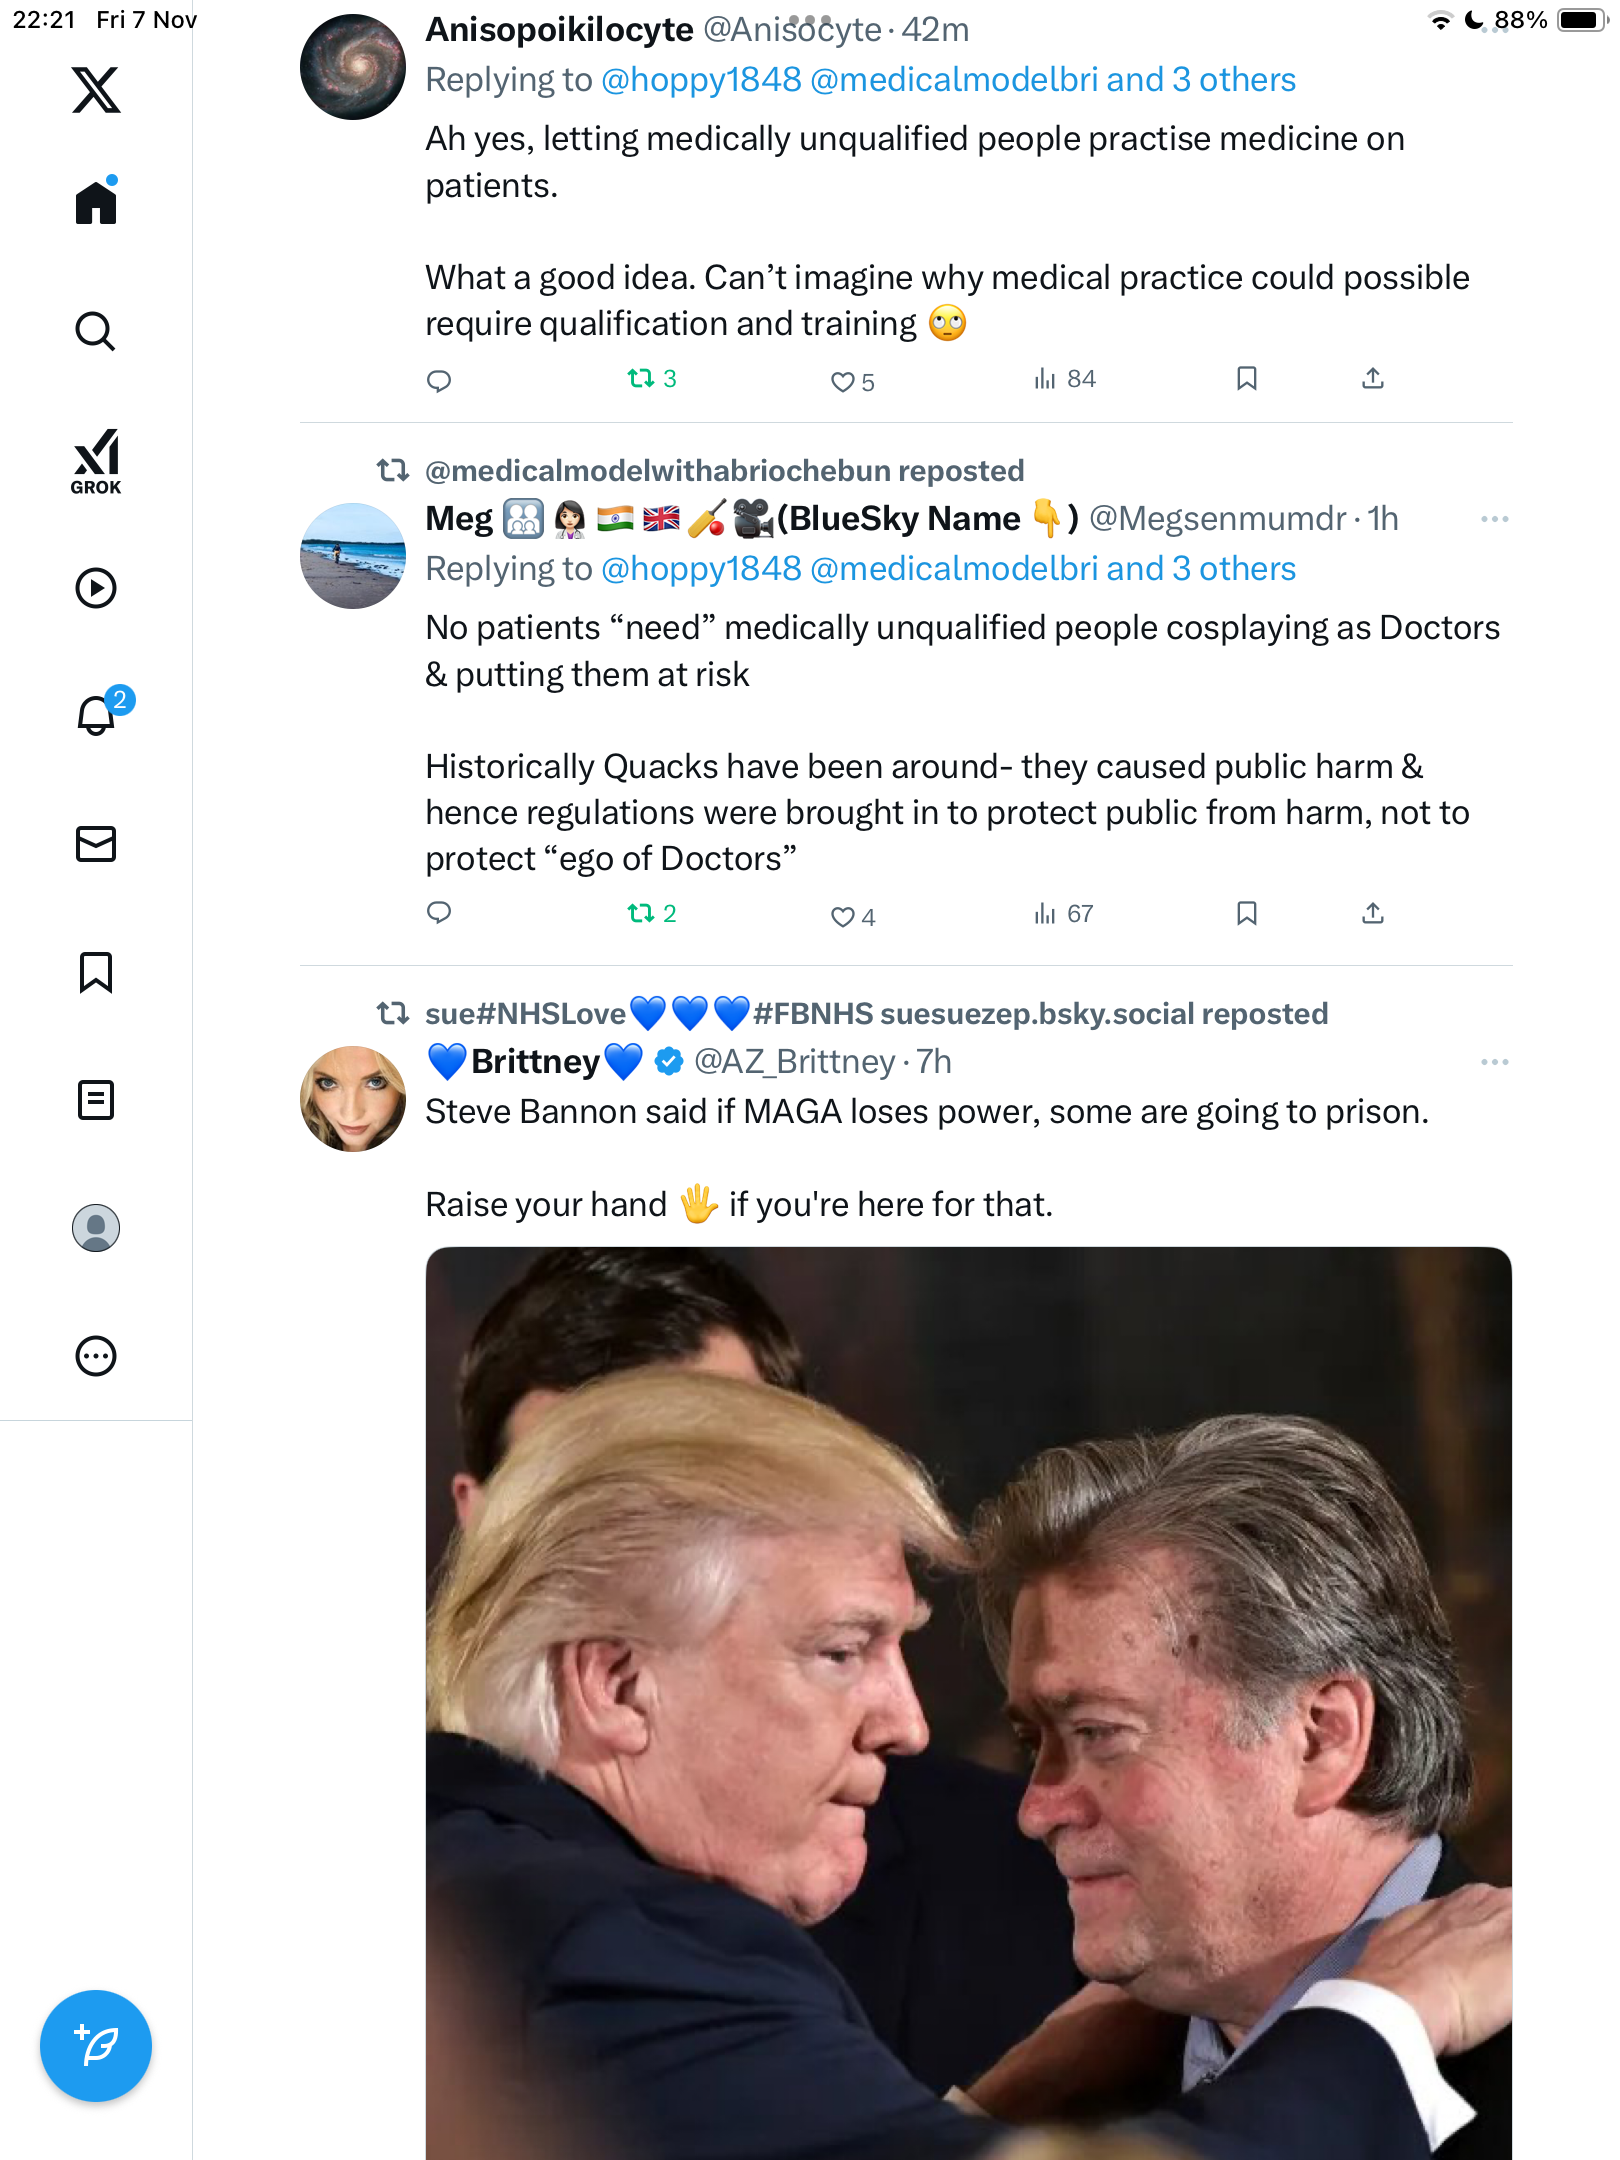Open more options on Brittney's post
The width and height of the screenshot is (1620, 2160).
[1494, 1062]
